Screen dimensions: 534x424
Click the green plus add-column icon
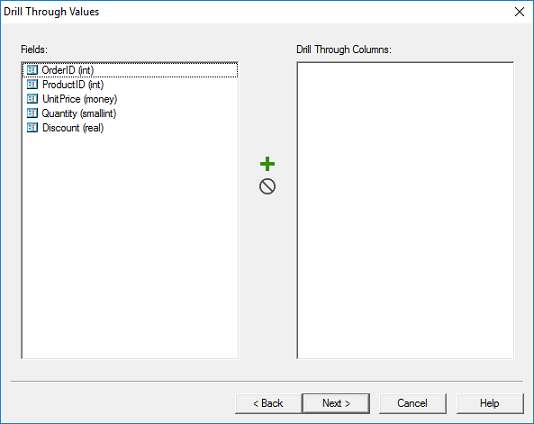pyautogui.click(x=267, y=164)
